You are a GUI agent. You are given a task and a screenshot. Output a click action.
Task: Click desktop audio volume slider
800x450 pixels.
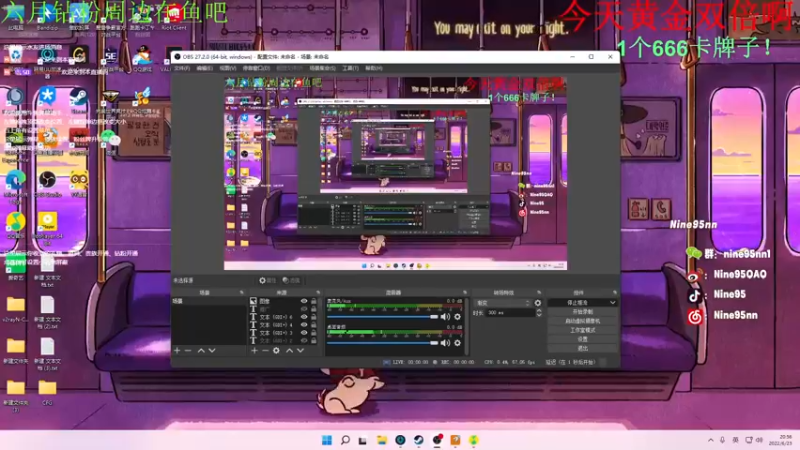pos(383,343)
